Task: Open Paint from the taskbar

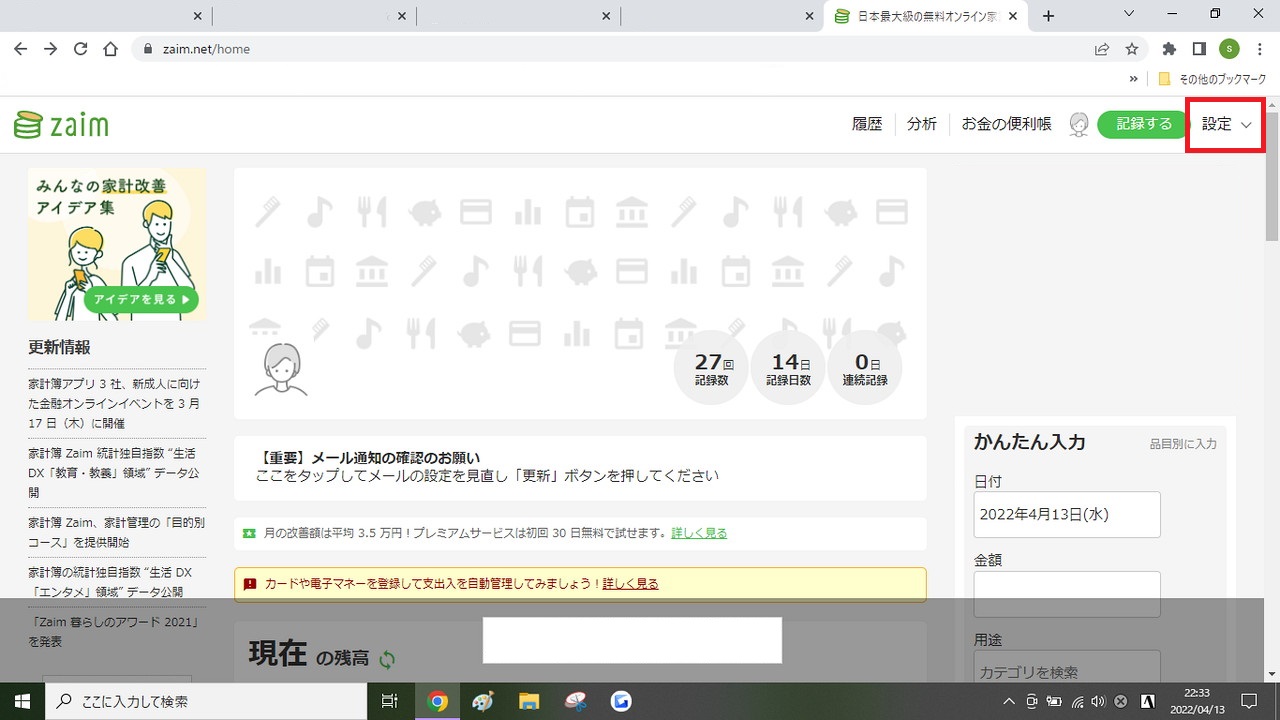Action: point(483,701)
